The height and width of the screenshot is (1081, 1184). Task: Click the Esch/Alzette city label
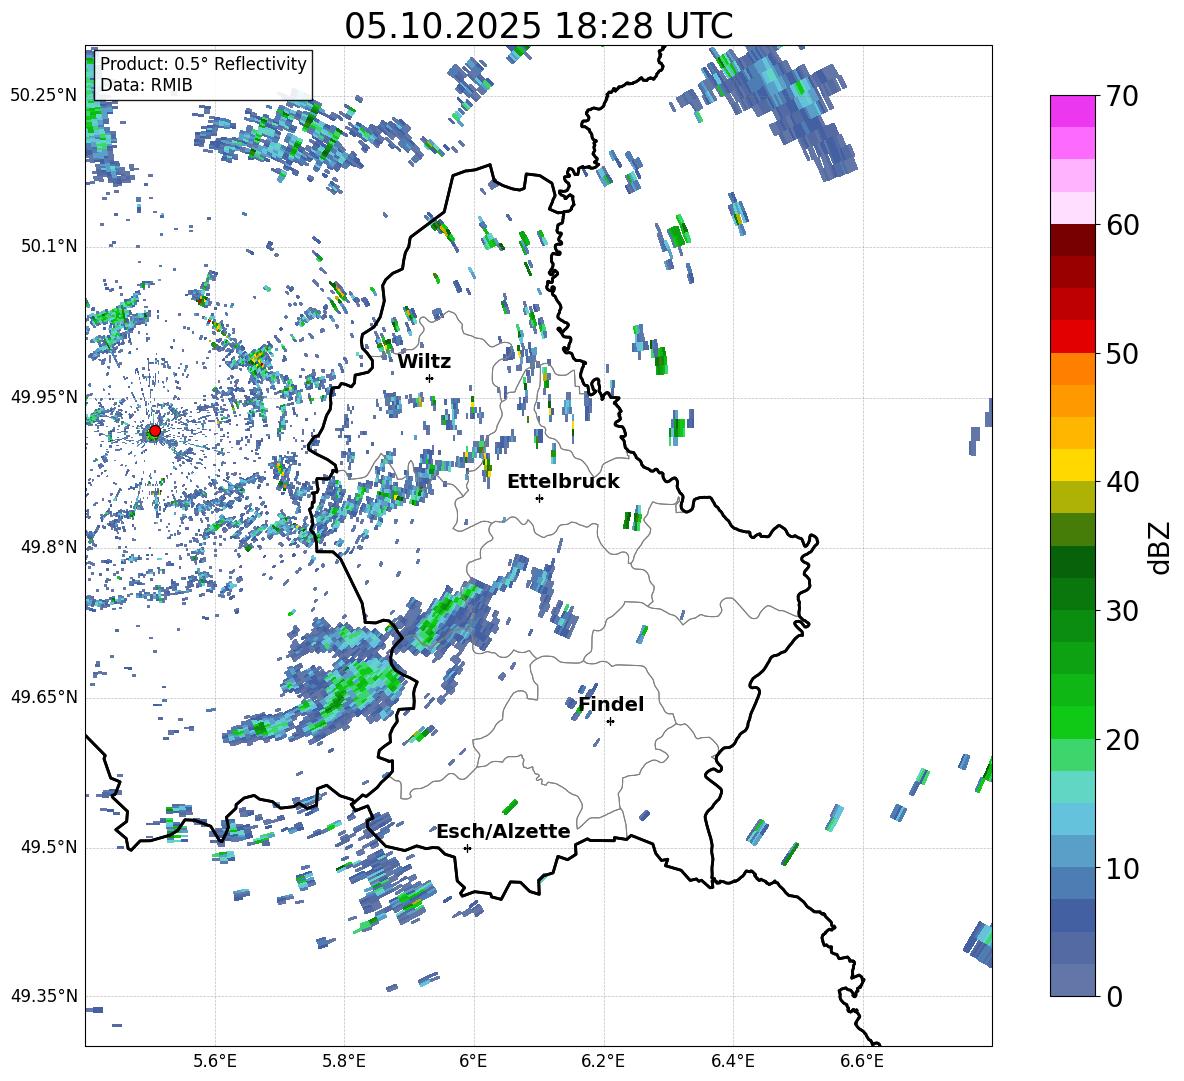(504, 831)
